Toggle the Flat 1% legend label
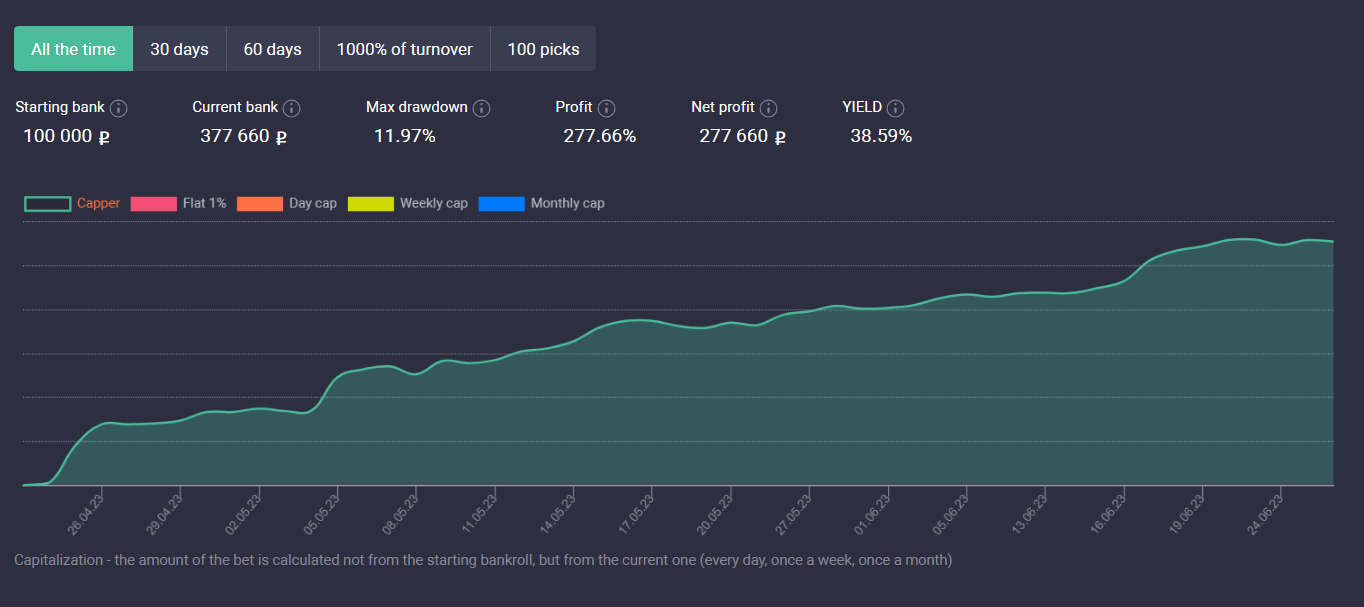 coord(204,203)
